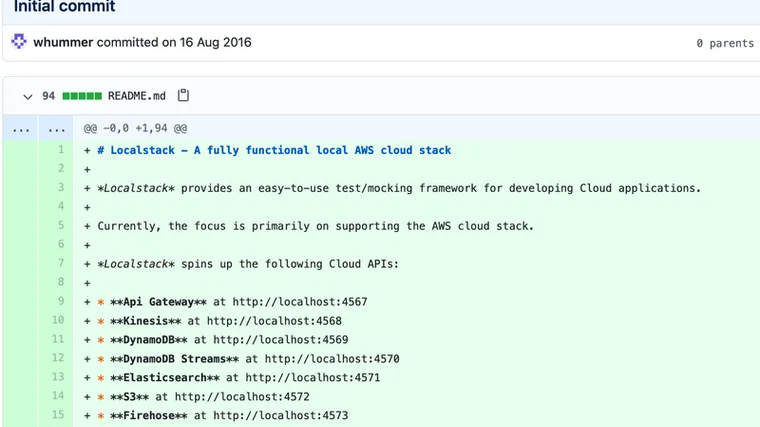
Task: Select line number 11
Action: 58,338
